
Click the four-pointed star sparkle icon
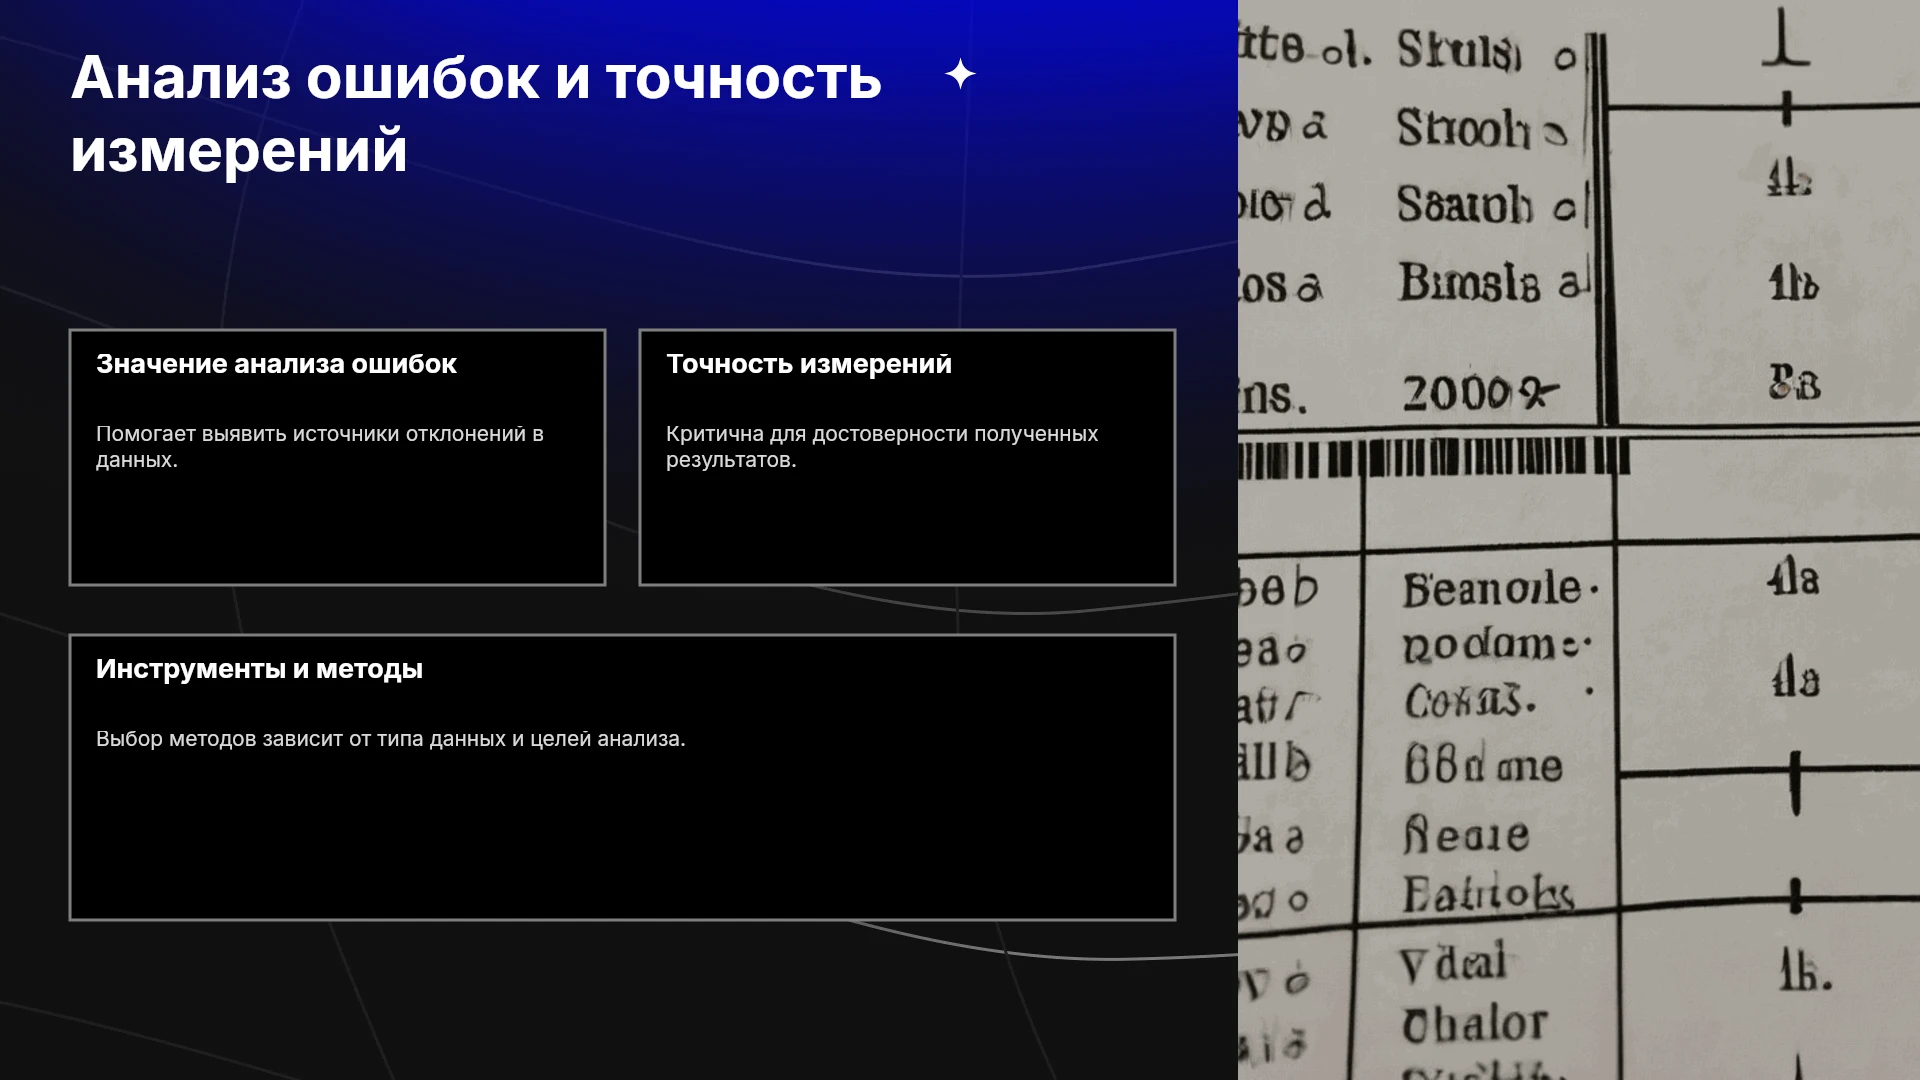(960, 74)
